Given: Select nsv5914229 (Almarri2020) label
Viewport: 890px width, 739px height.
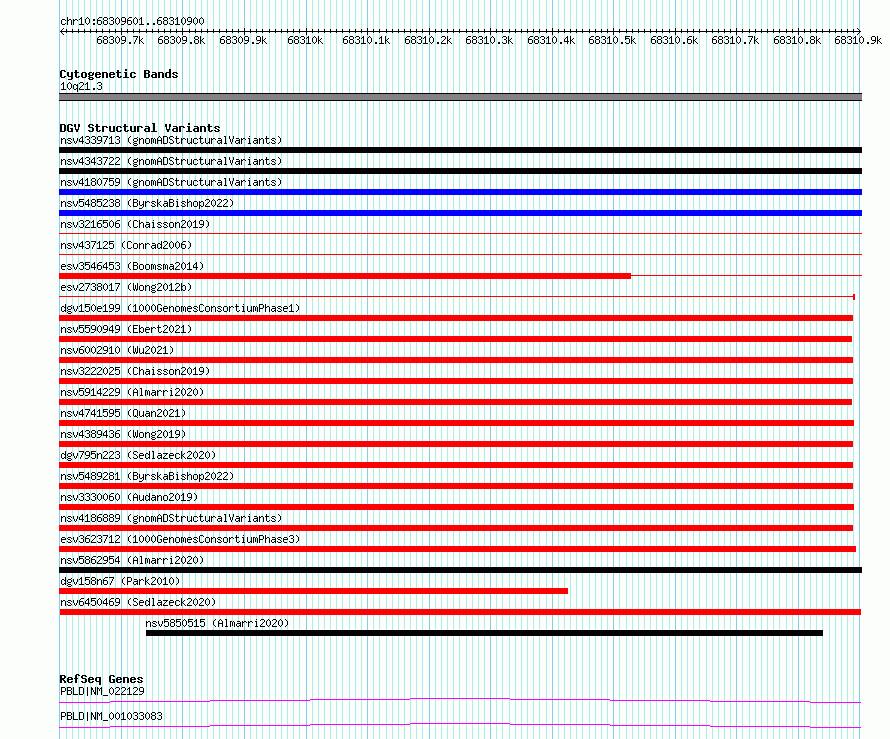Looking at the screenshot, I should (x=132, y=392).
